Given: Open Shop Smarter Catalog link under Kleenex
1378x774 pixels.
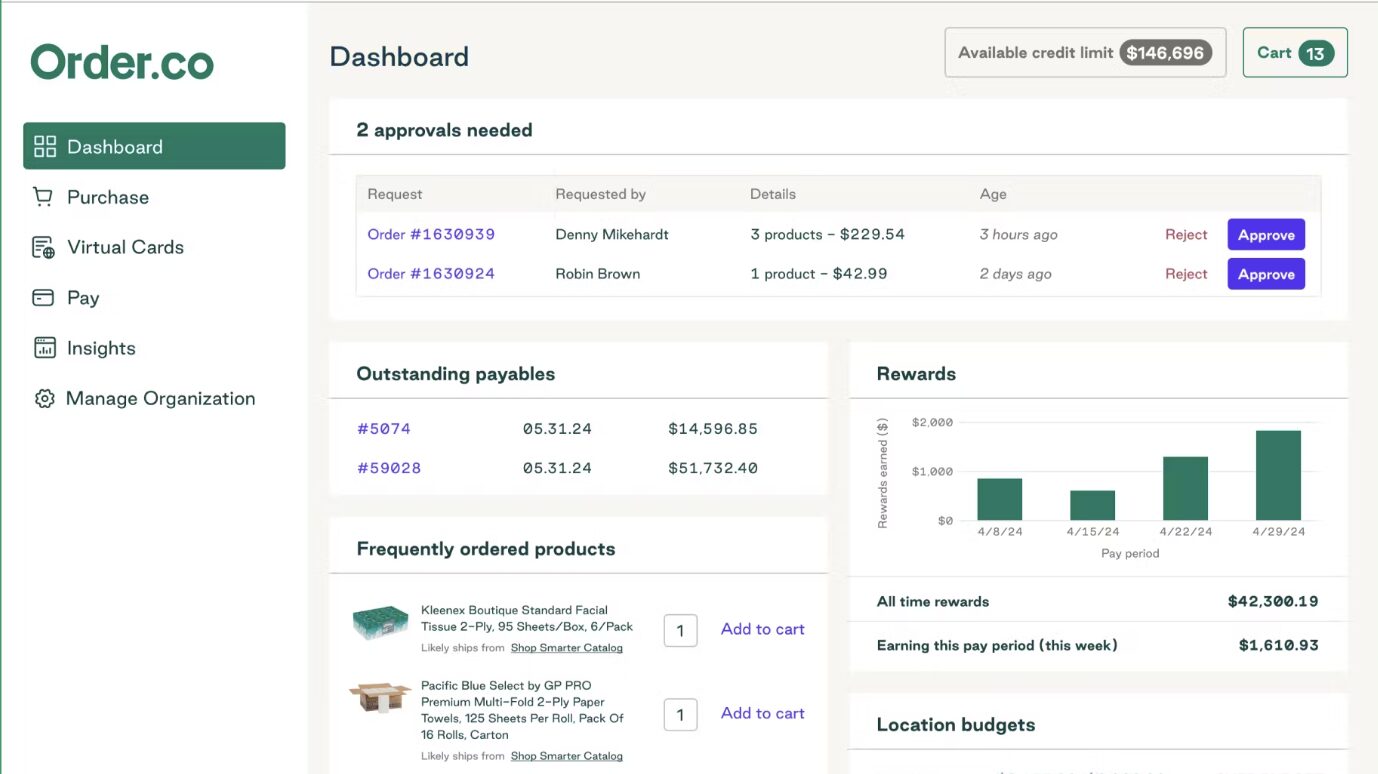Looking at the screenshot, I should pos(566,648).
